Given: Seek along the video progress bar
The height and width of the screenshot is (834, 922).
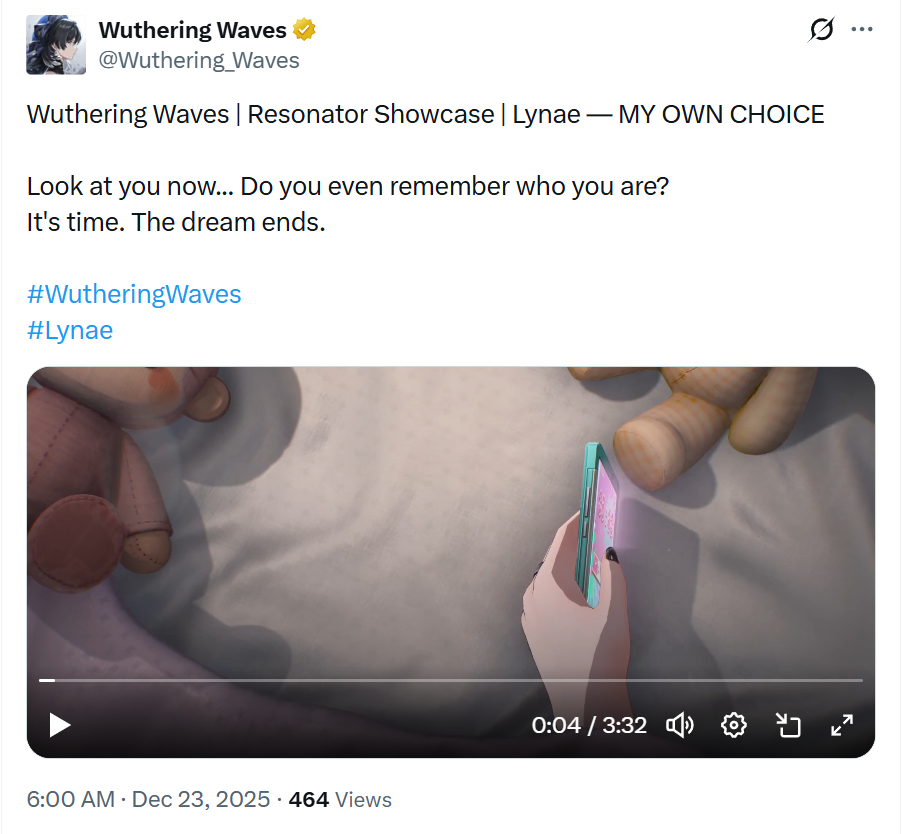Looking at the screenshot, I should point(450,680).
